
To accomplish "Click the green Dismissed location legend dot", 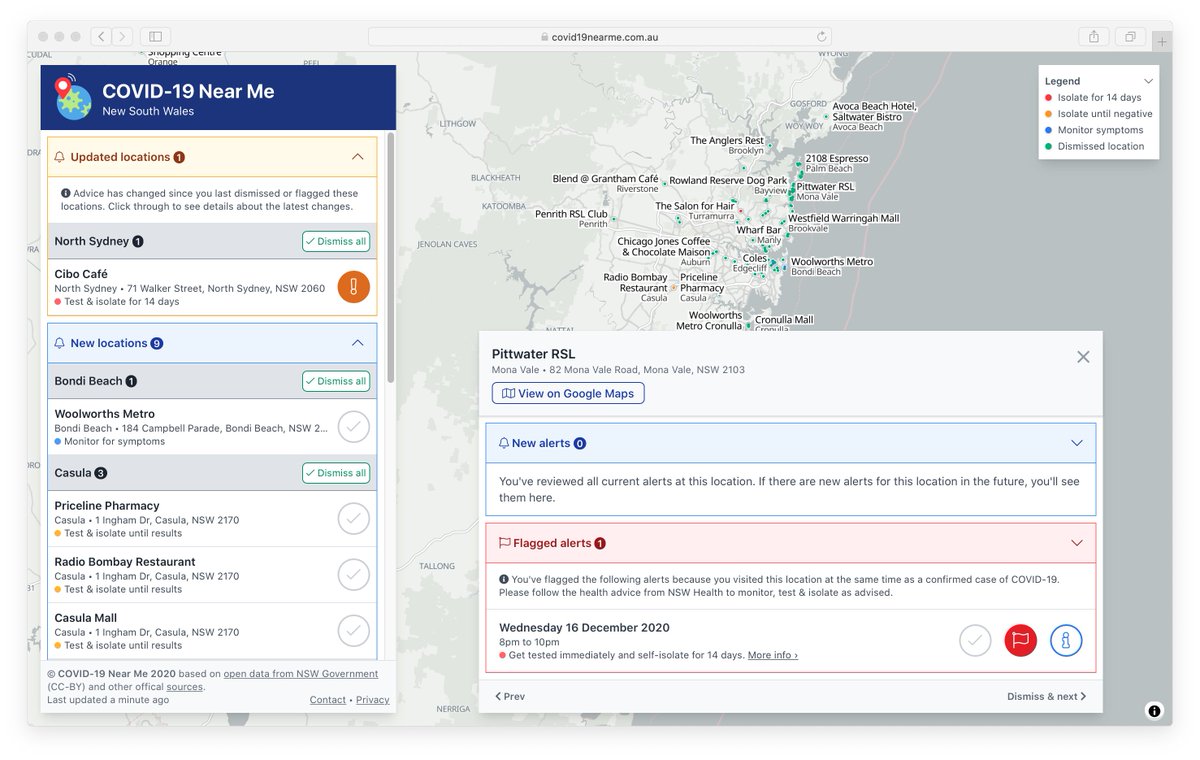I will (x=1049, y=146).
